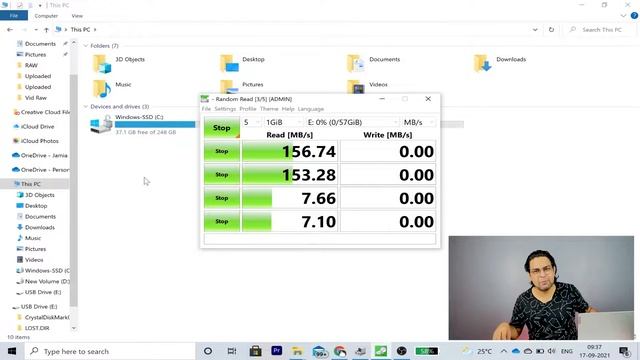Select New Volume (D:) in sidebar
640x360 pixels.
(x=43, y=282)
